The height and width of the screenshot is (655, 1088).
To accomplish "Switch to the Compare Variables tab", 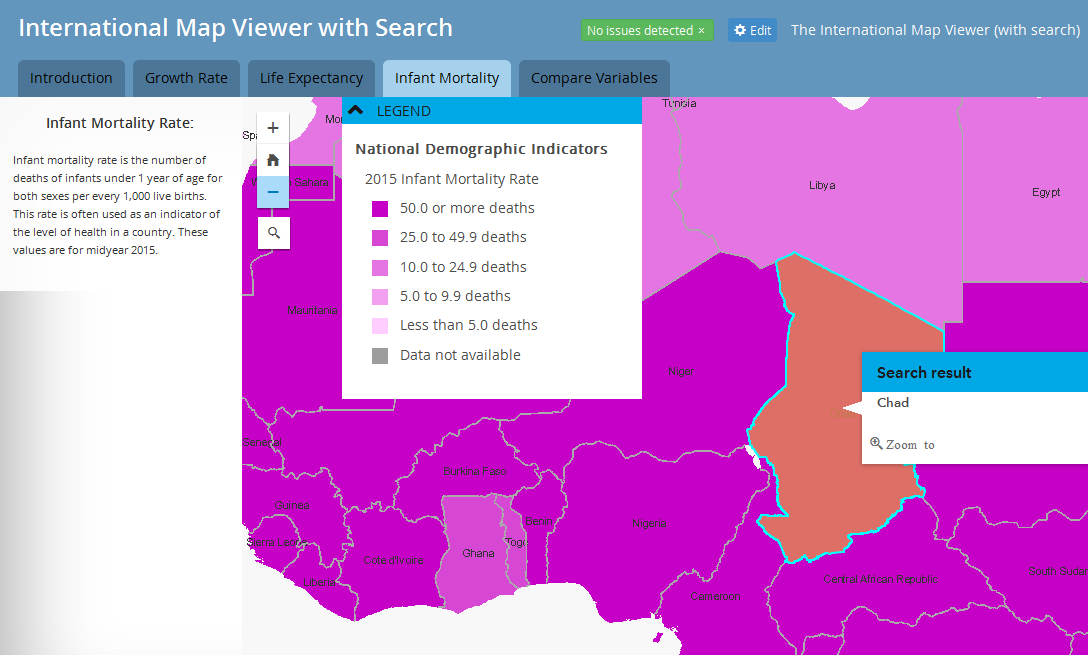I will pyautogui.click(x=594, y=77).
